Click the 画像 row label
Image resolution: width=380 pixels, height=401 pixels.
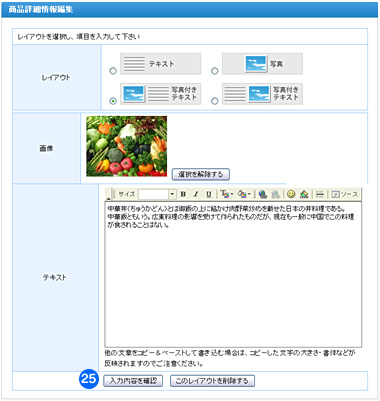point(46,148)
